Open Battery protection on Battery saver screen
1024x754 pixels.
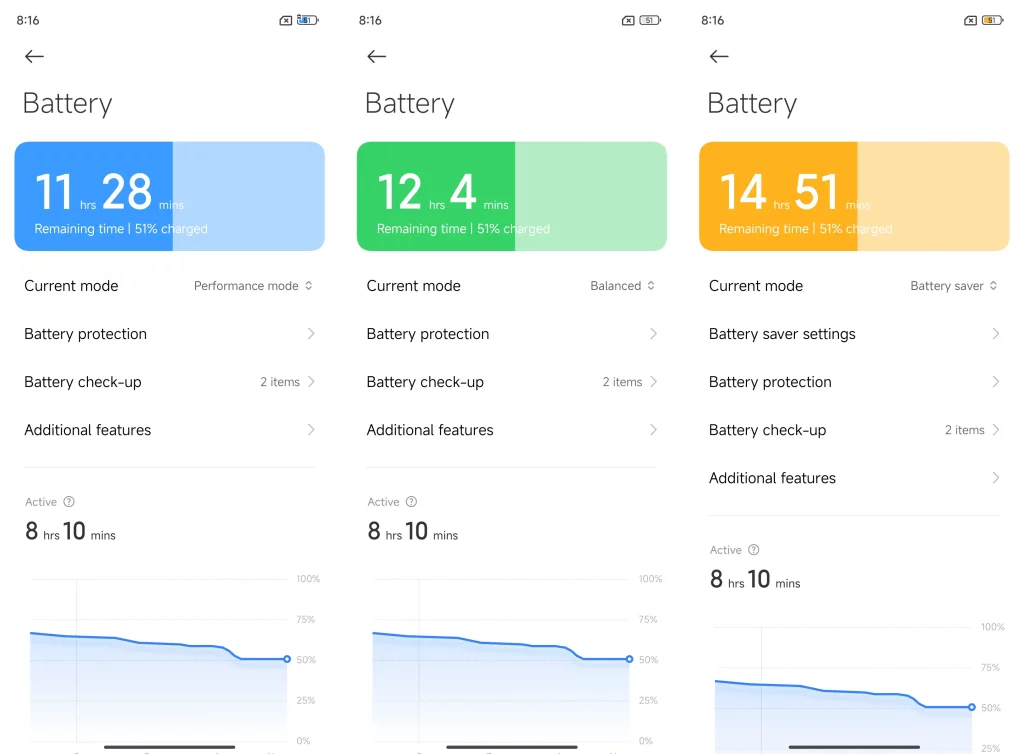854,382
